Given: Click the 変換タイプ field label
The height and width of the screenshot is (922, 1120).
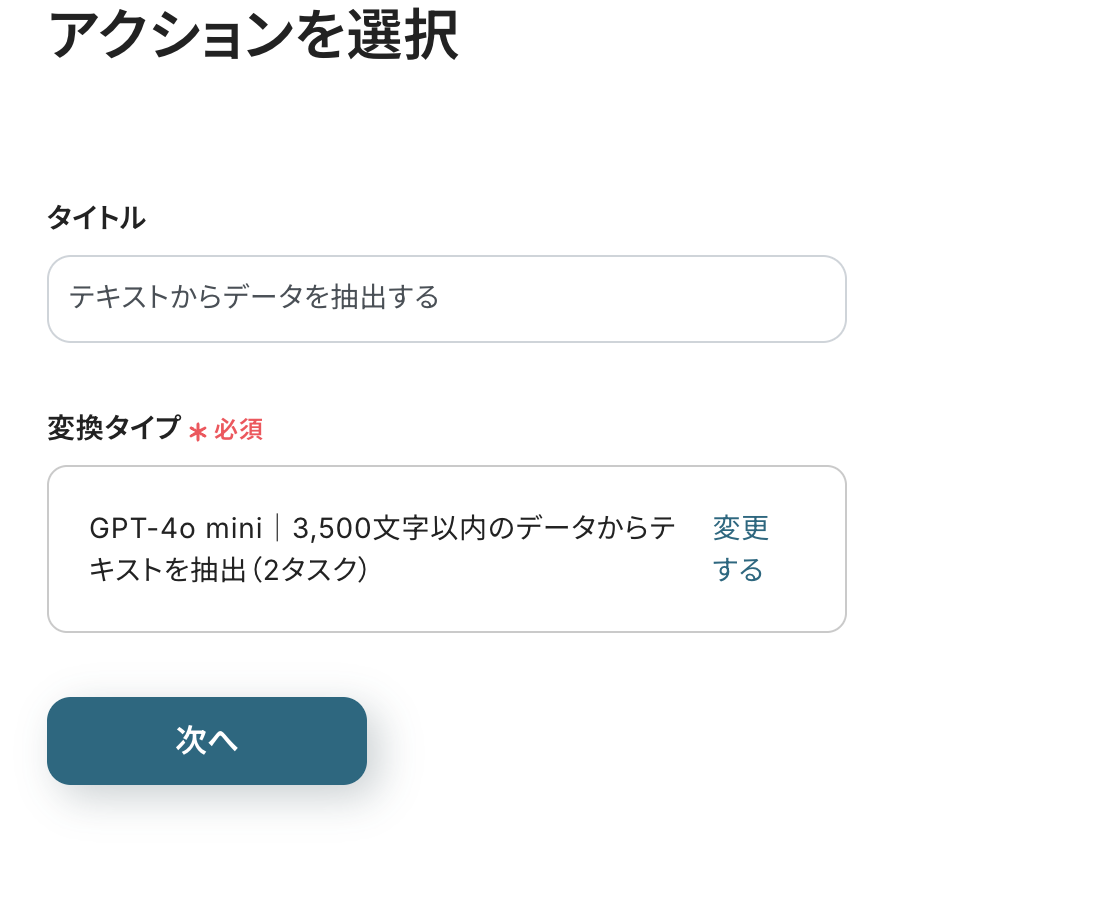Looking at the screenshot, I should click(x=114, y=429).
